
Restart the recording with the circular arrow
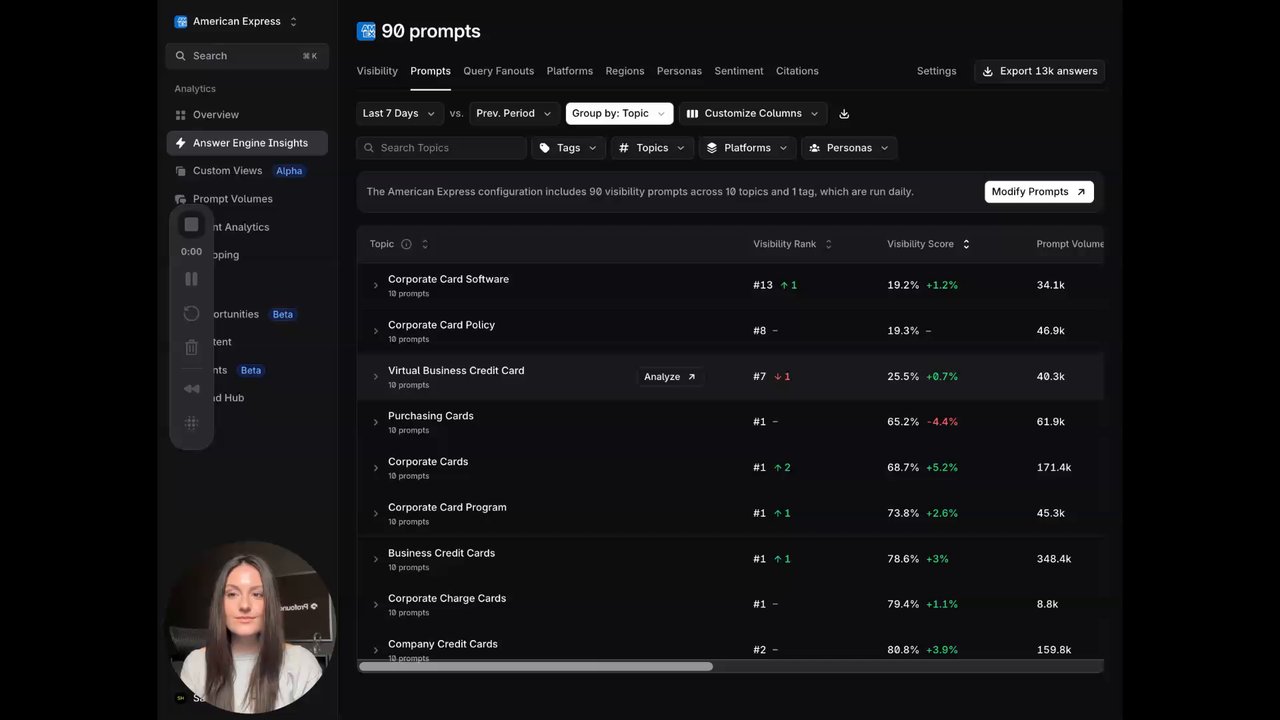tap(192, 314)
